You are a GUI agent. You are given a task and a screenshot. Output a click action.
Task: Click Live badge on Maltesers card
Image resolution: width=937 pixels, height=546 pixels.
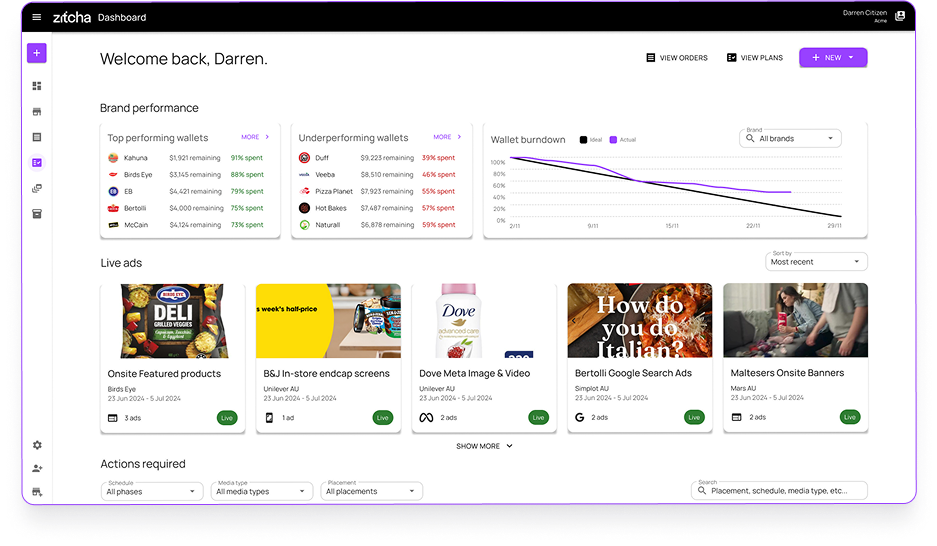click(850, 417)
